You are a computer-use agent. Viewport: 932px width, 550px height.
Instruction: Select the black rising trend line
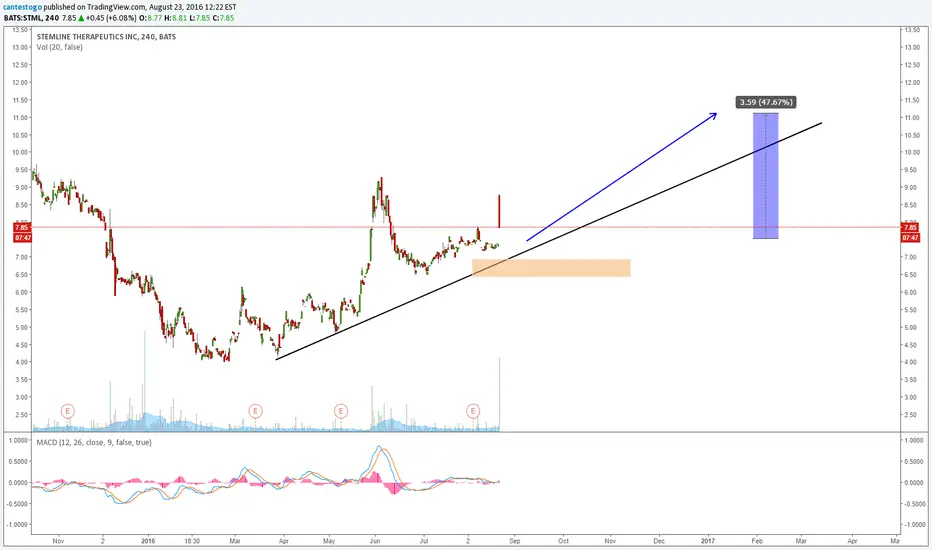pyautogui.click(x=549, y=241)
